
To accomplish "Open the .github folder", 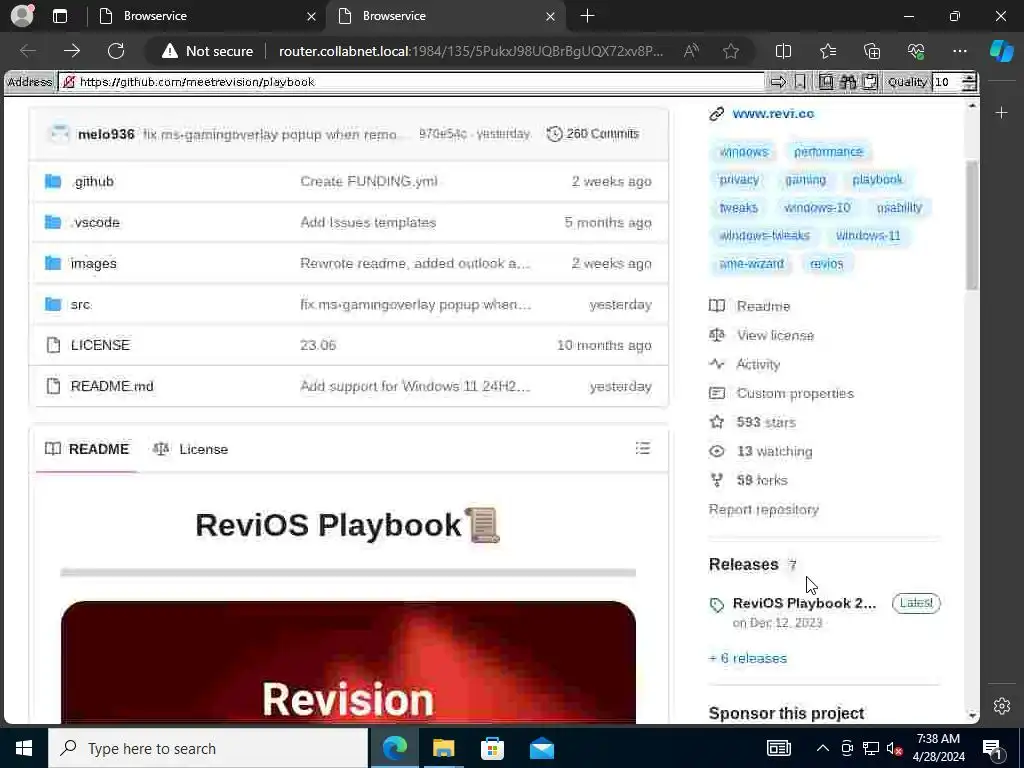I will point(93,182).
